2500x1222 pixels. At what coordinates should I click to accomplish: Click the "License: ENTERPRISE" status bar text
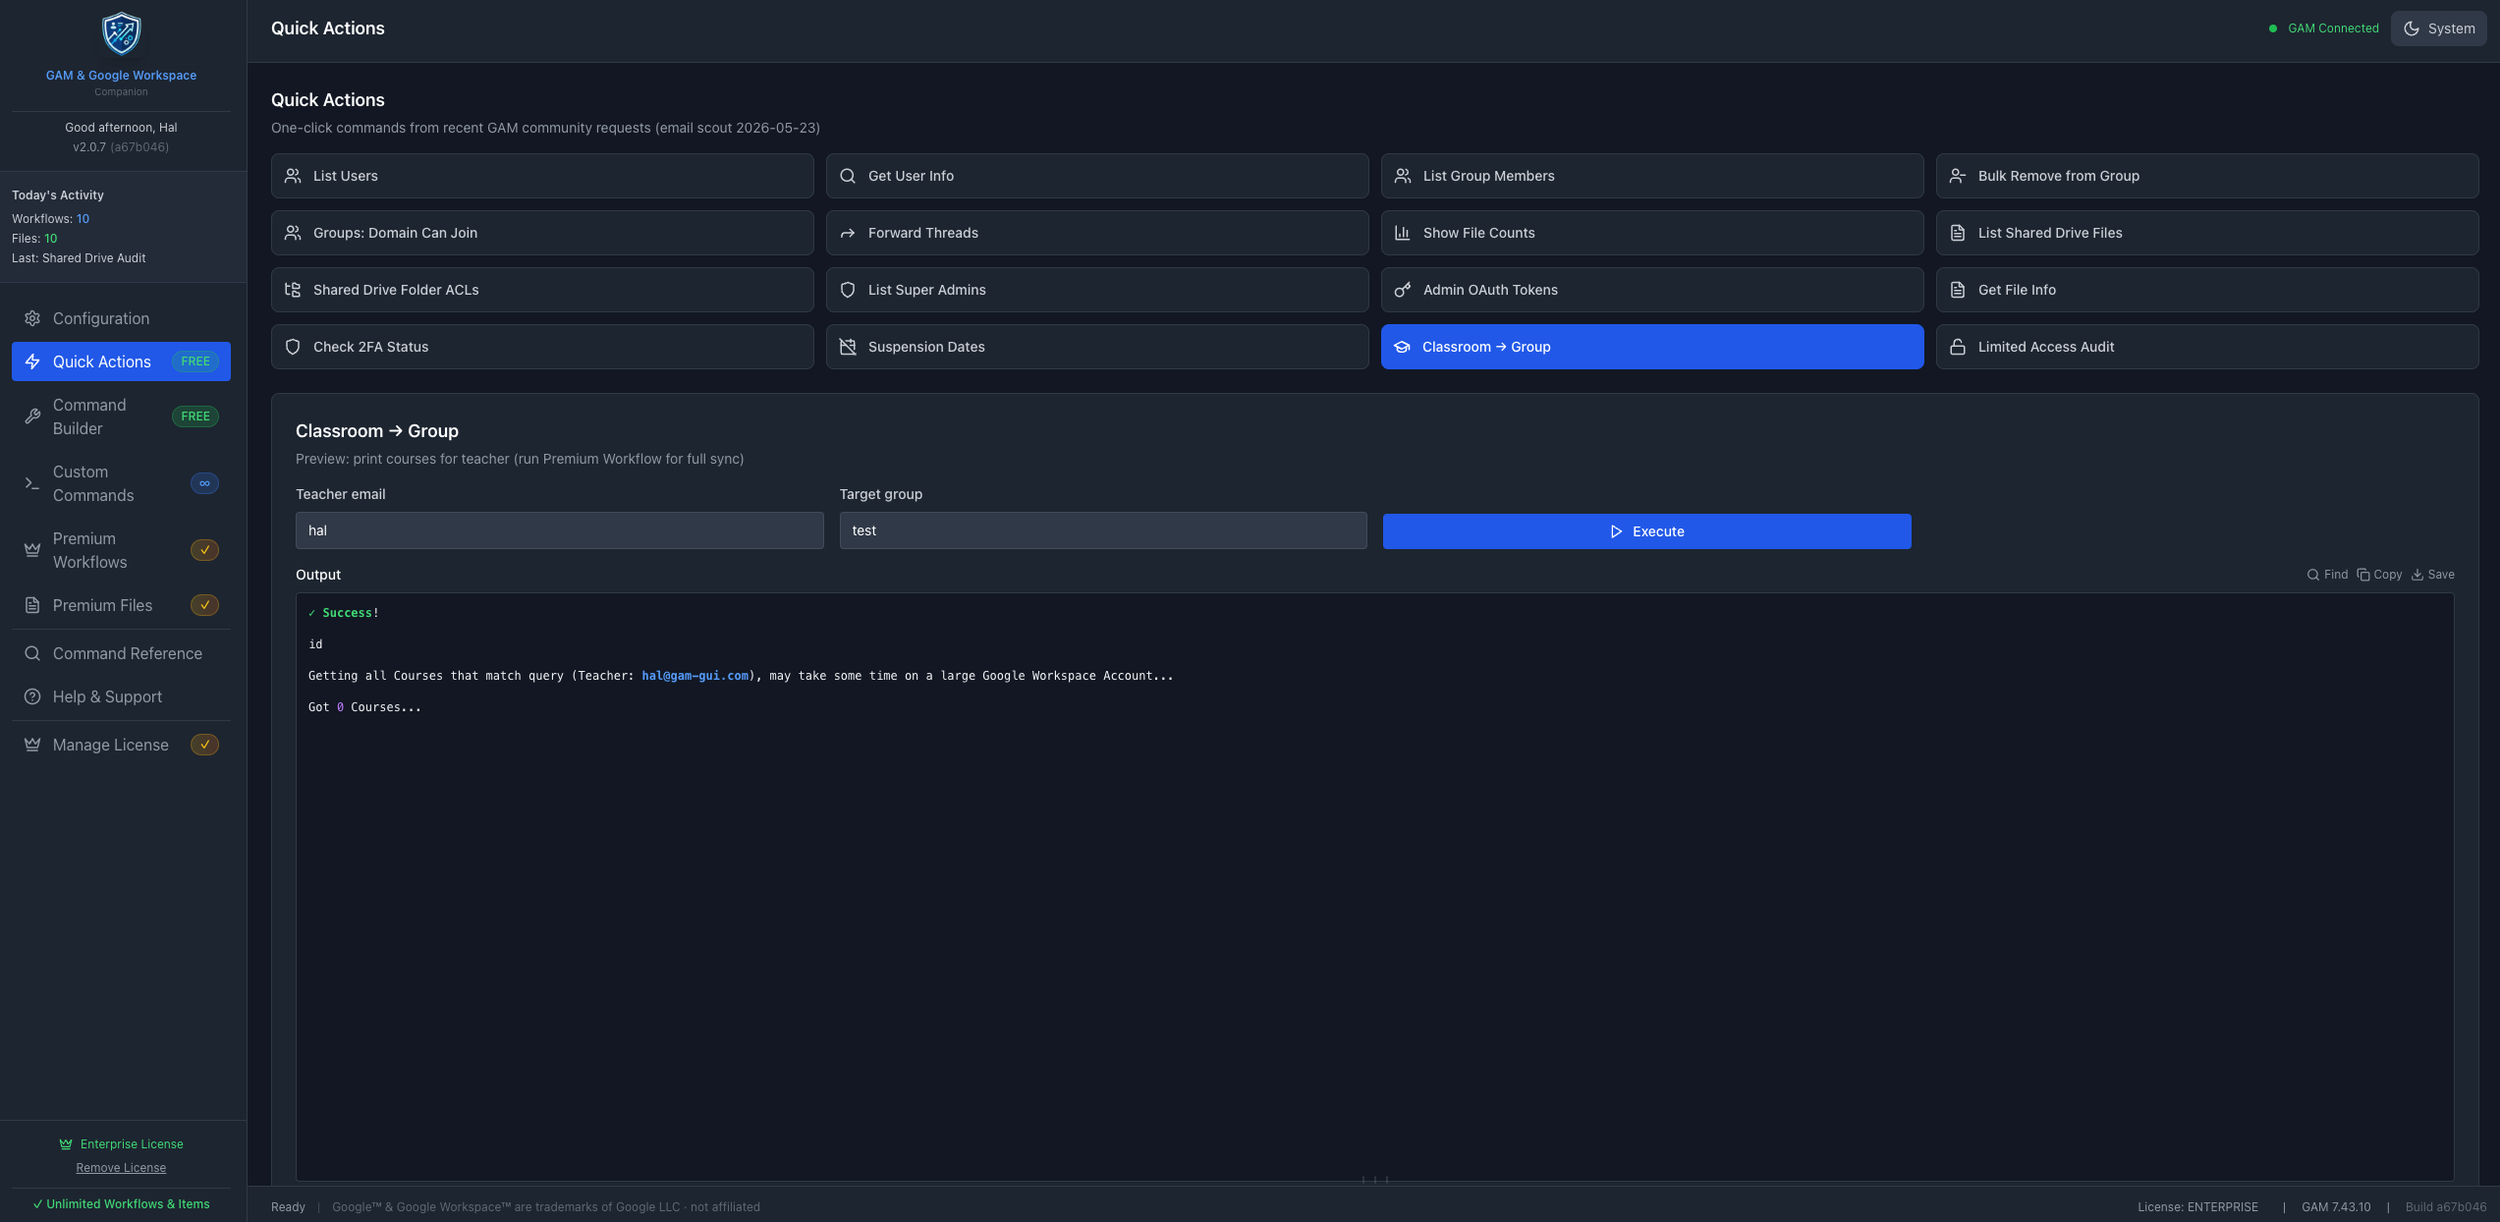[2197, 1207]
